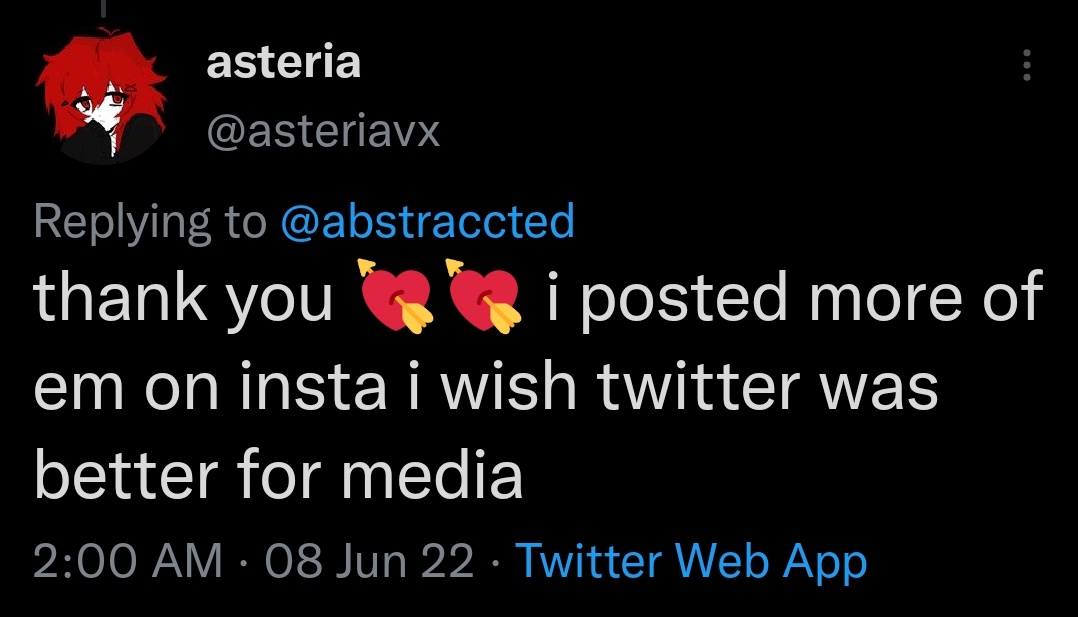Open the @asteriavx handle link
Image resolution: width=1078 pixels, height=617 pixels.
(x=322, y=130)
